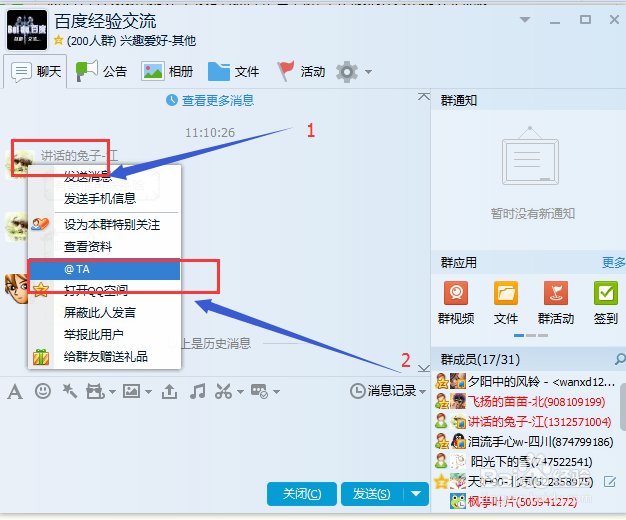Click the send picture icon
The height and width of the screenshot is (520, 626).
tap(131, 391)
